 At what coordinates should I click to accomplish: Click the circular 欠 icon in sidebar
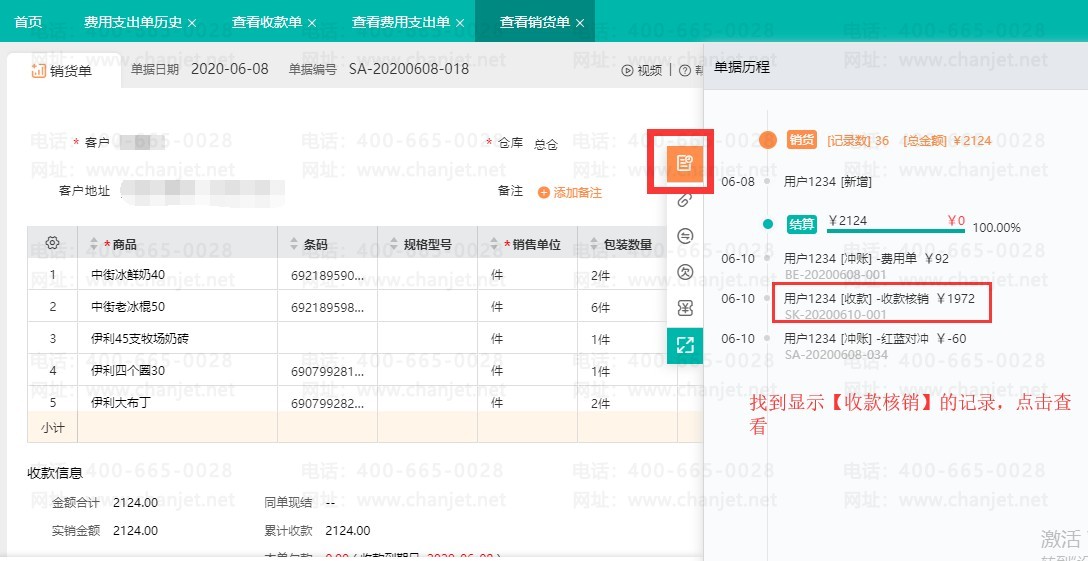pyautogui.click(x=685, y=272)
